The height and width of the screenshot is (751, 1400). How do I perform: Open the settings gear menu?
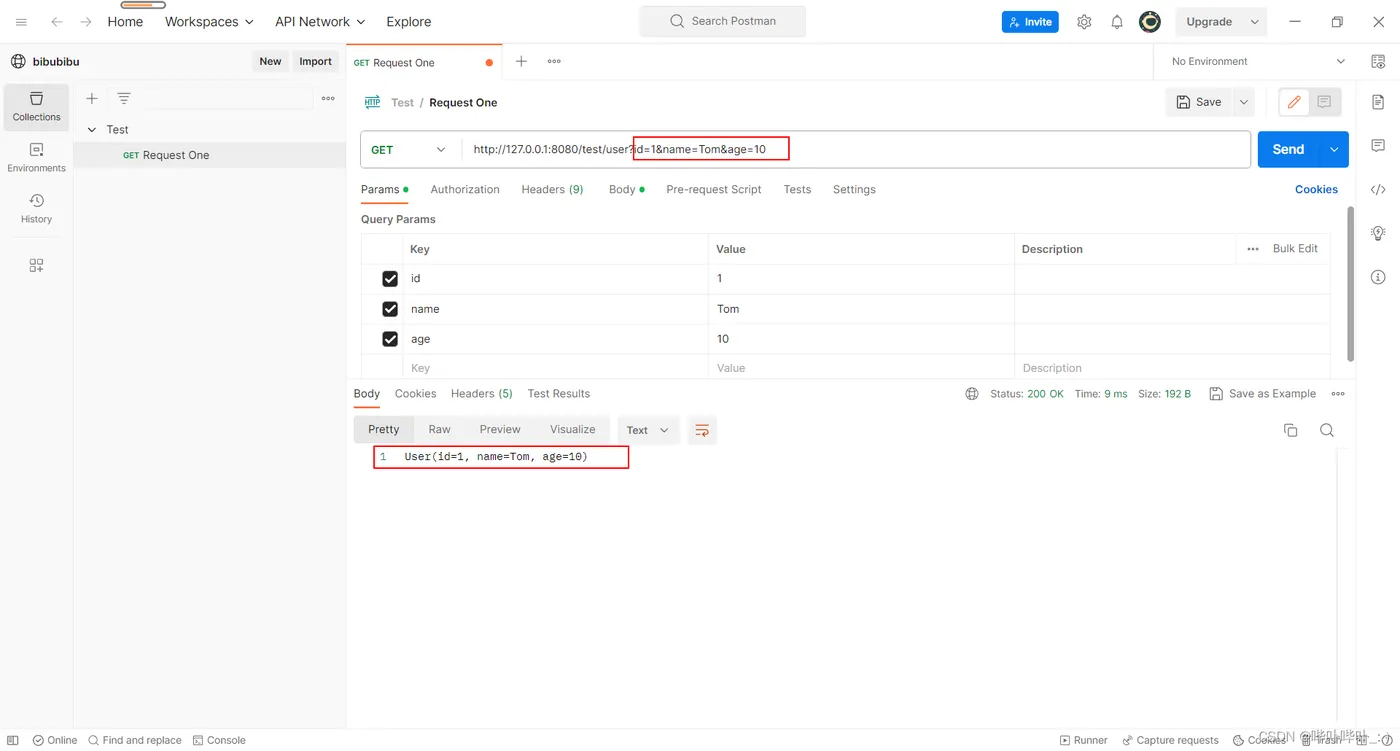(1084, 22)
